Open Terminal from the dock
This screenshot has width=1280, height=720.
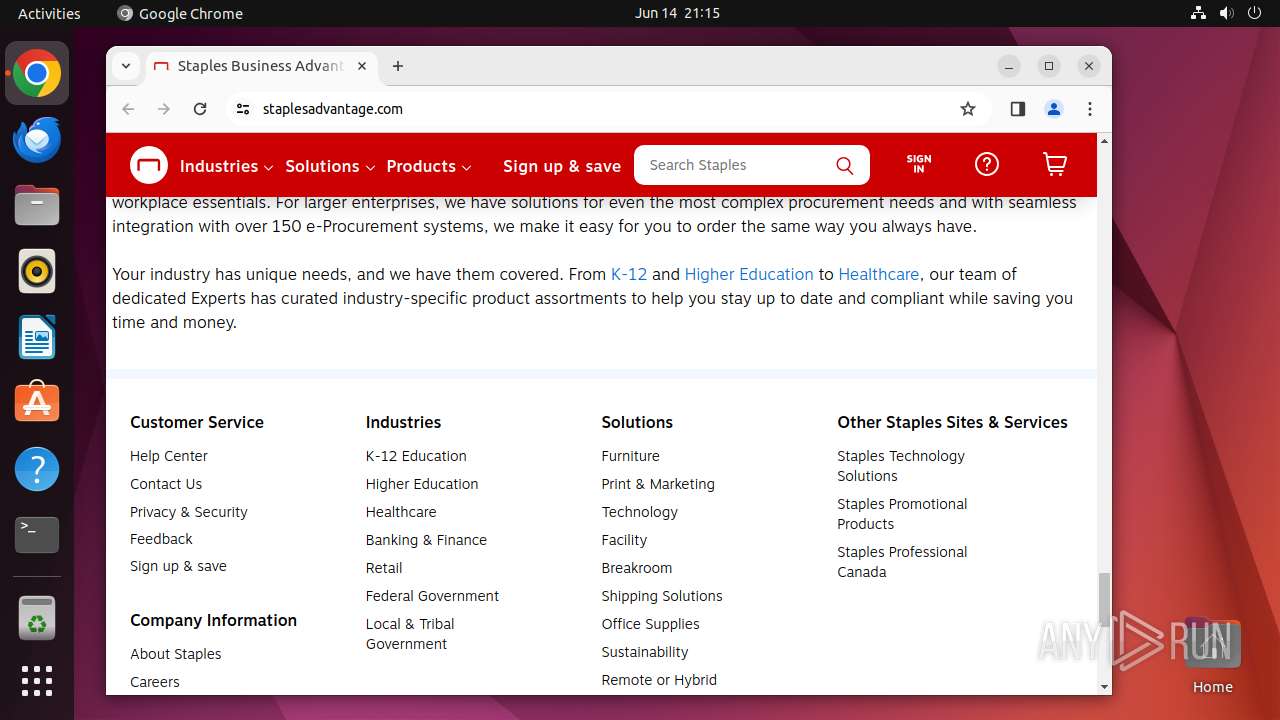click(37, 535)
